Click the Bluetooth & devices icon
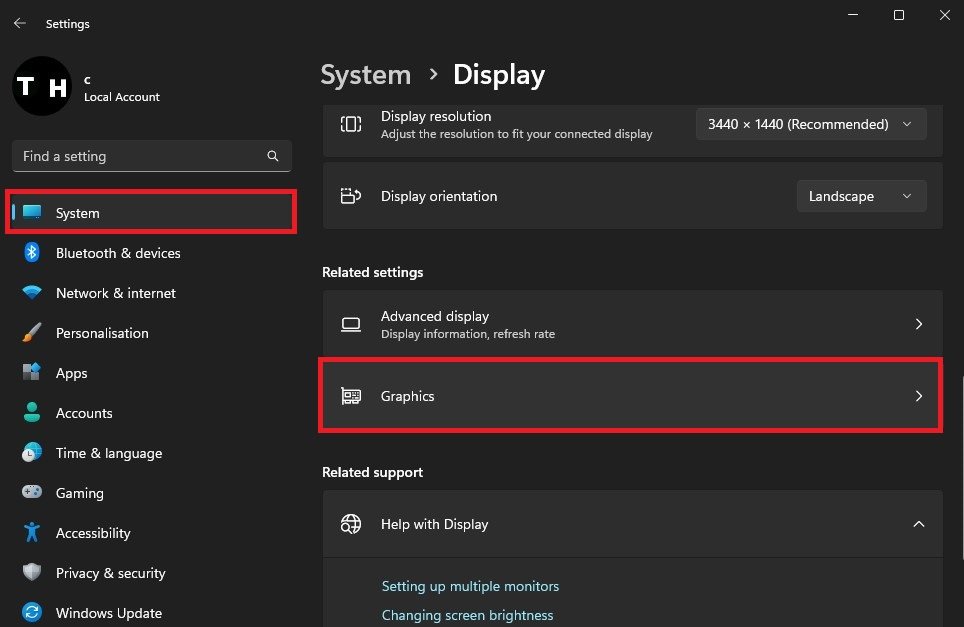 [x=32, y=253]
